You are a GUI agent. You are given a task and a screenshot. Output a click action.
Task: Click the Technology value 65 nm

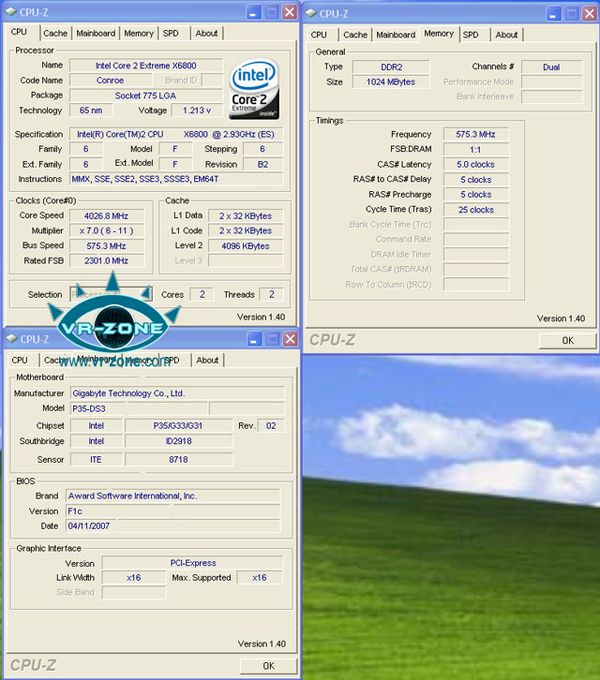91,111
